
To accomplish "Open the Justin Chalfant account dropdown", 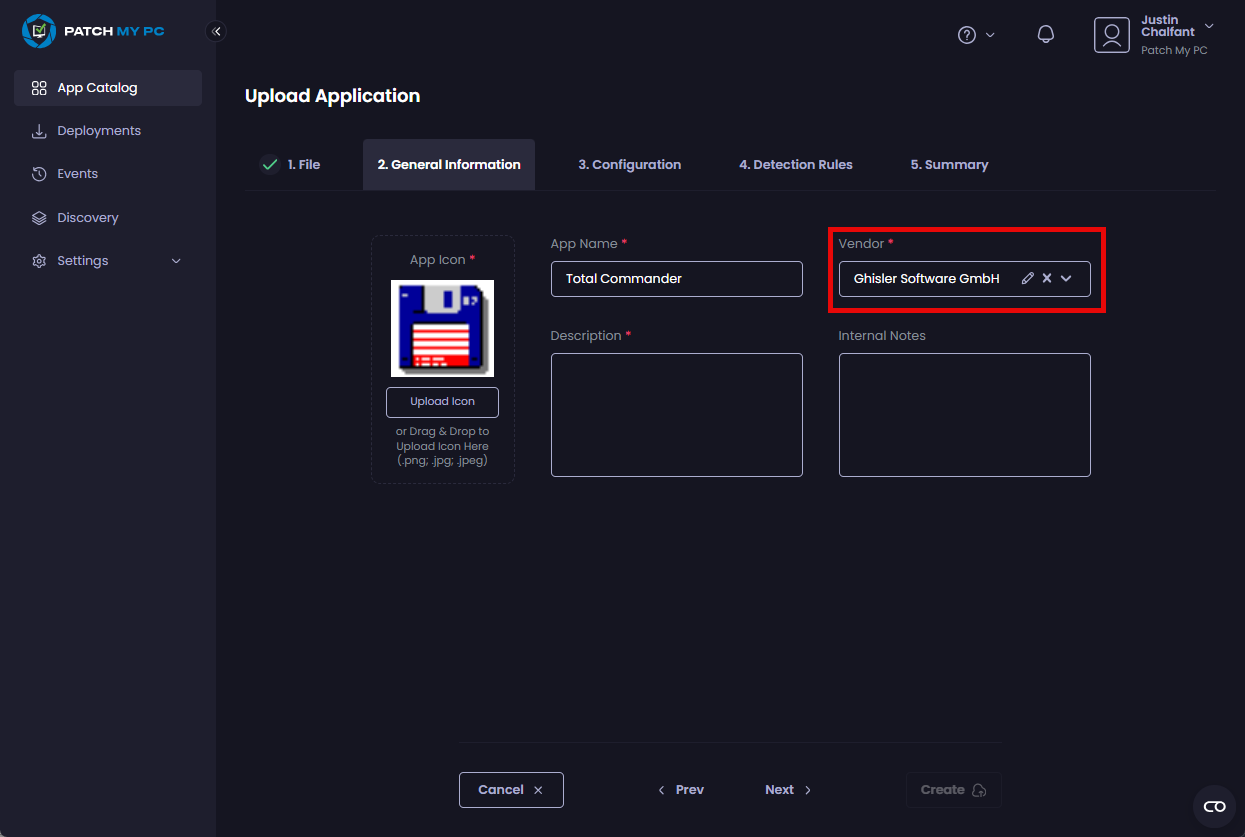I will click(1209, 26).
